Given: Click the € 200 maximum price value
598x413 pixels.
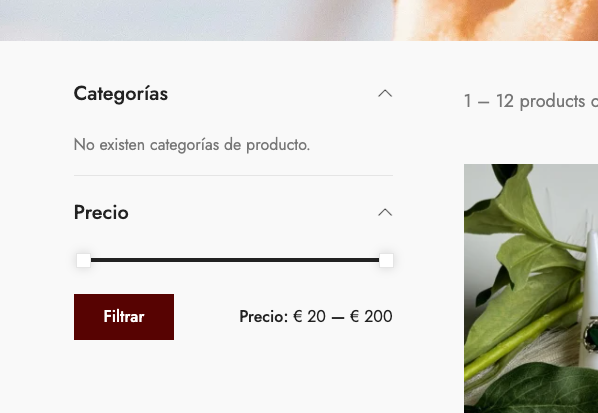Looking at the screenshot, I should point(371,317).
